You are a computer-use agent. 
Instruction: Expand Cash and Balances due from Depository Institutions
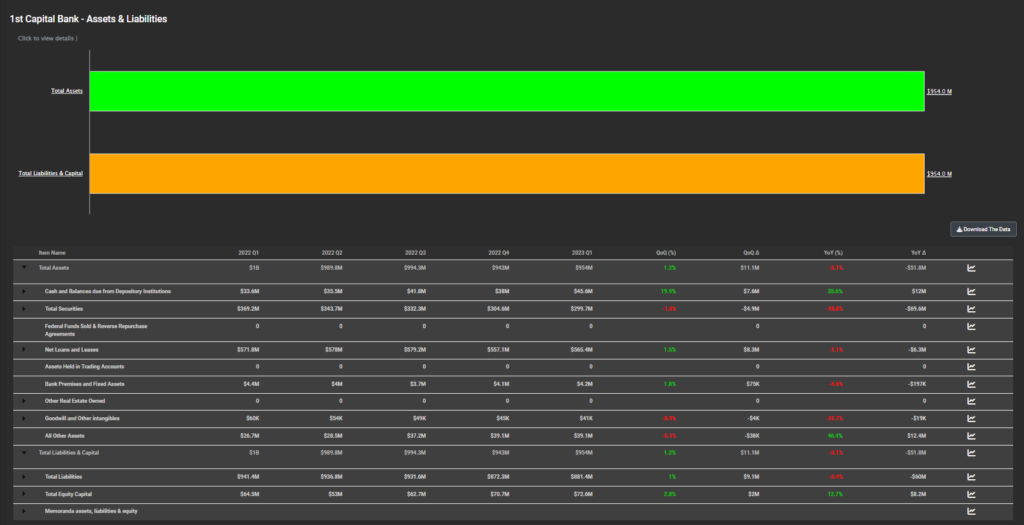tap(24, 291)
